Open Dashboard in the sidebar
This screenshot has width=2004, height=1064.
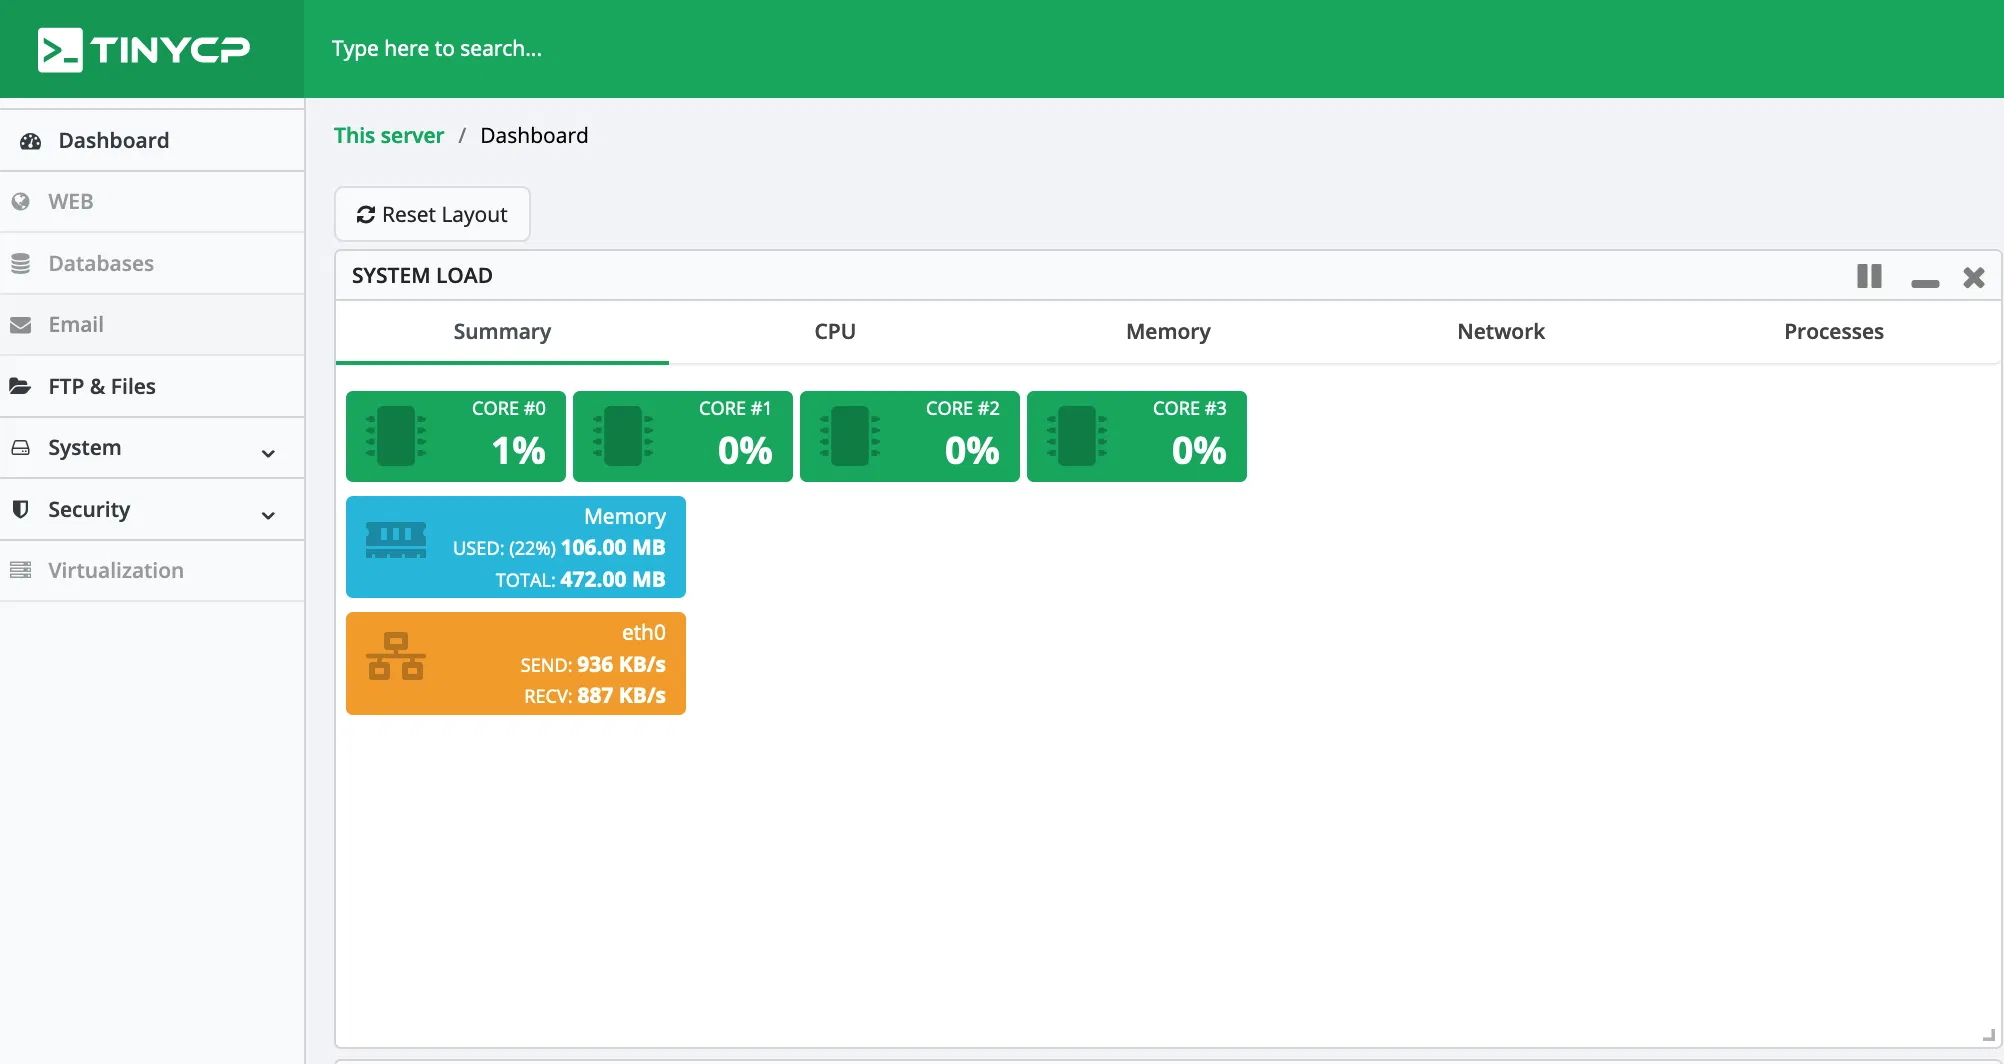[x=152, y=141]
